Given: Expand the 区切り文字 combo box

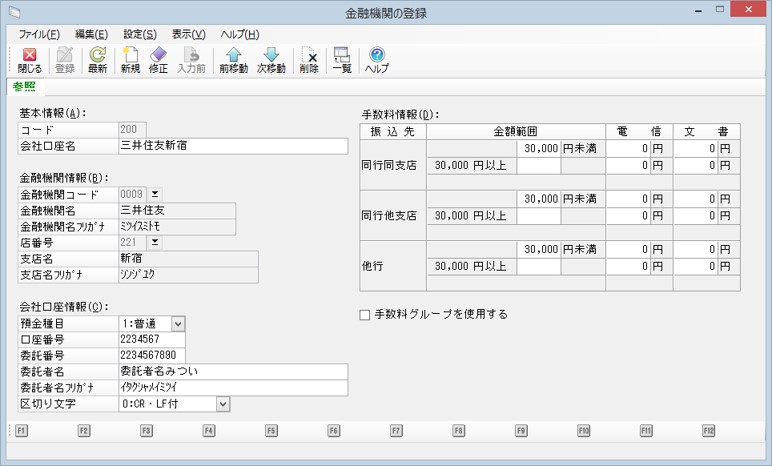Looking at the screenshot, I should coord(223,404).
